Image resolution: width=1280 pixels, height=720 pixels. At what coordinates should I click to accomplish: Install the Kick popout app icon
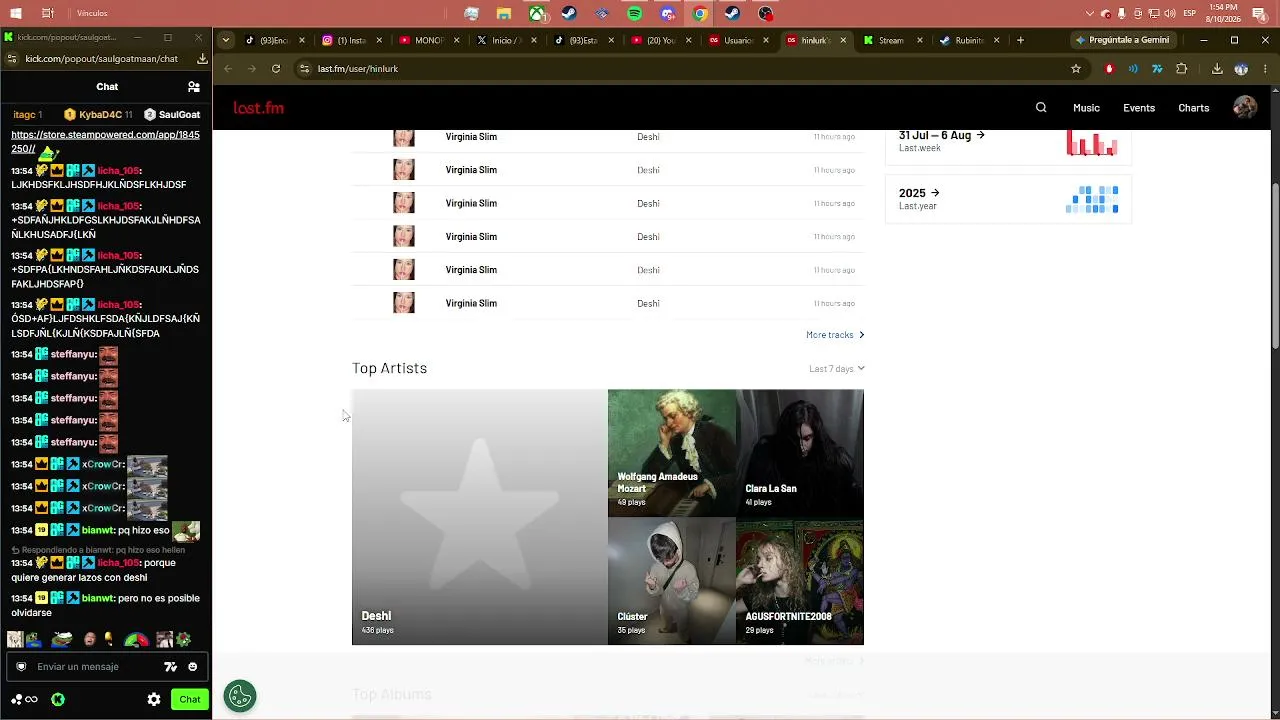click(x=202, y=59)
